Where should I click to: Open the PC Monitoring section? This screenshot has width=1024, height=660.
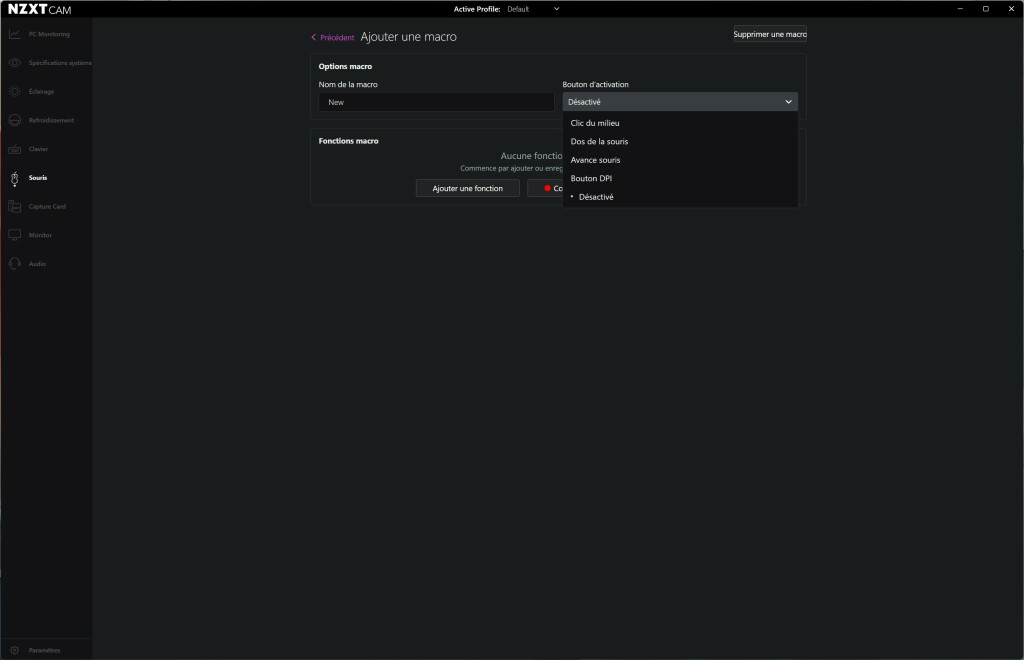45,33
